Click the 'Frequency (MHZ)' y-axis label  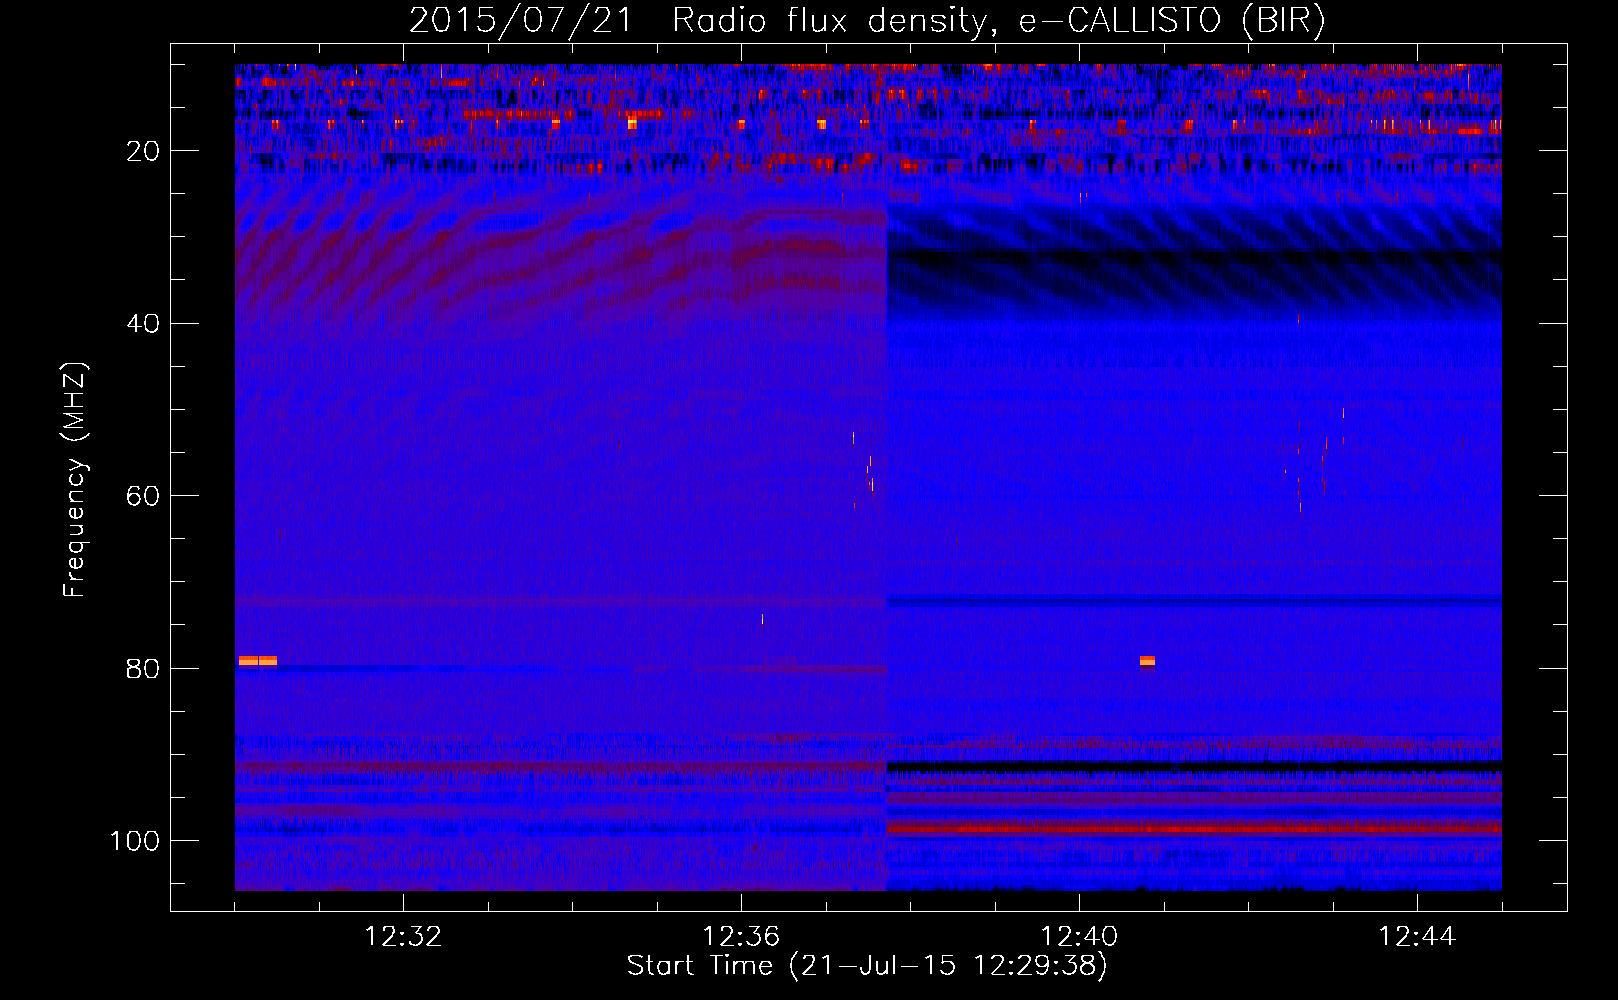[75, 479]
